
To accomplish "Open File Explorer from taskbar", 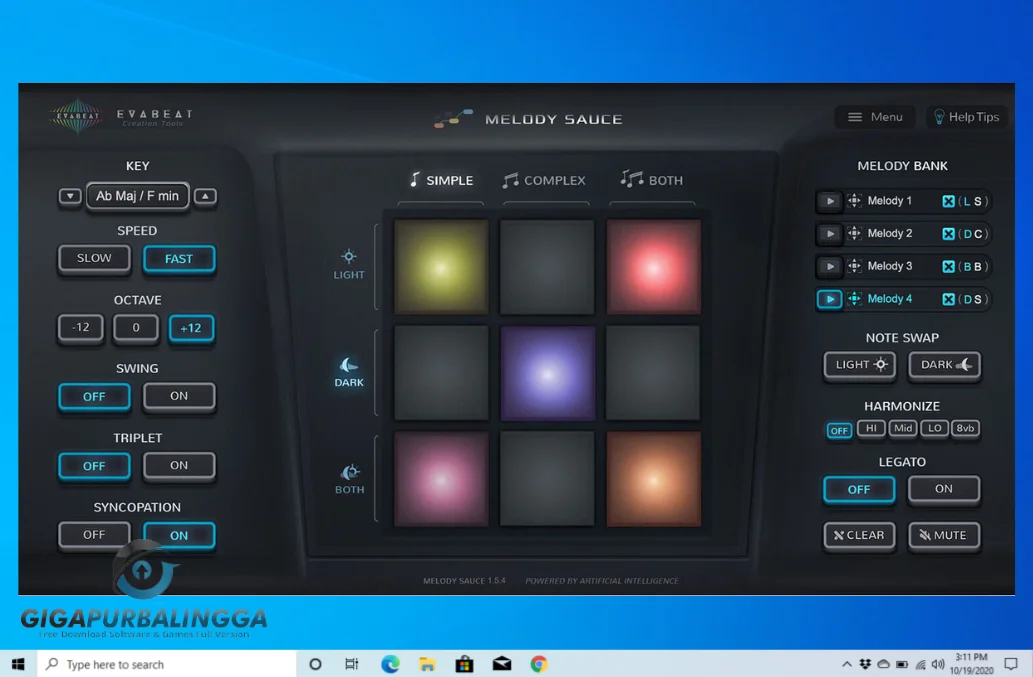I will [427, 664].
